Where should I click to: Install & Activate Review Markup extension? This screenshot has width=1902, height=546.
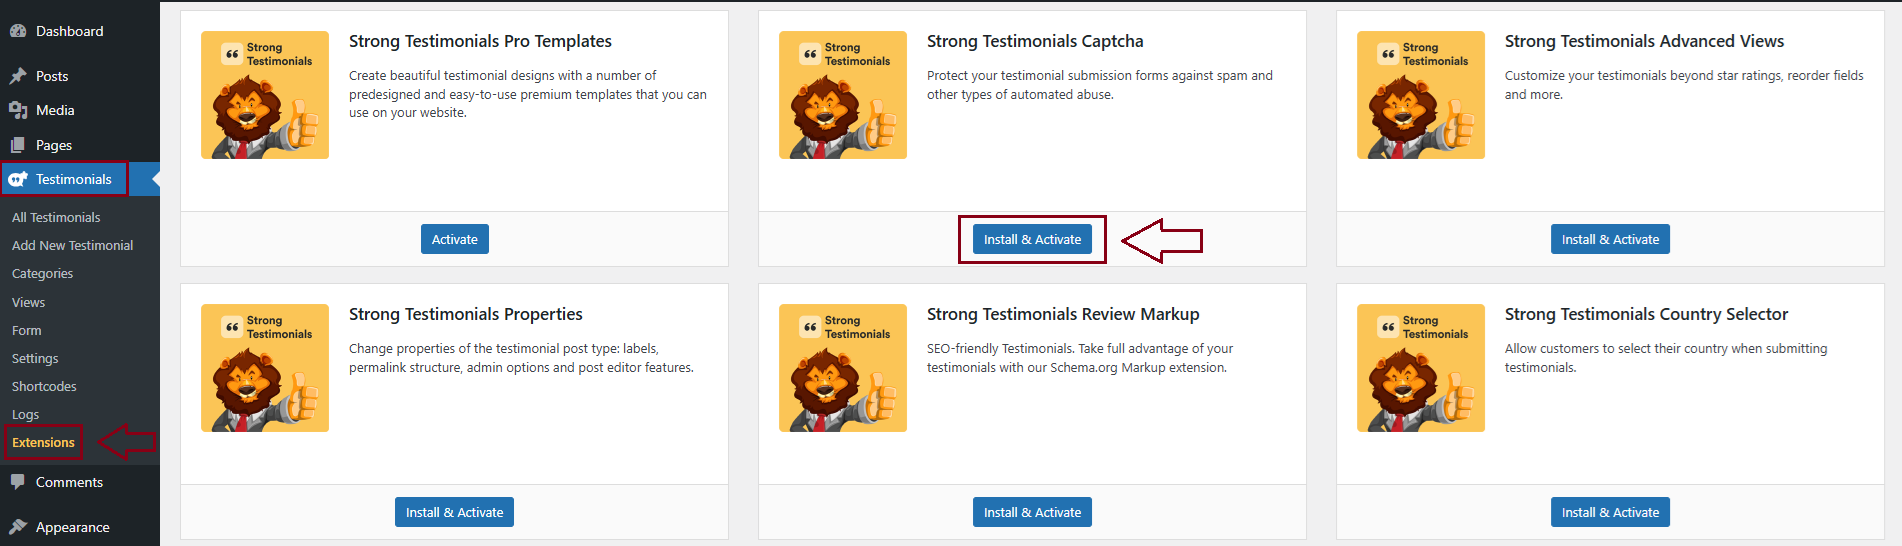pos(1032,512)
